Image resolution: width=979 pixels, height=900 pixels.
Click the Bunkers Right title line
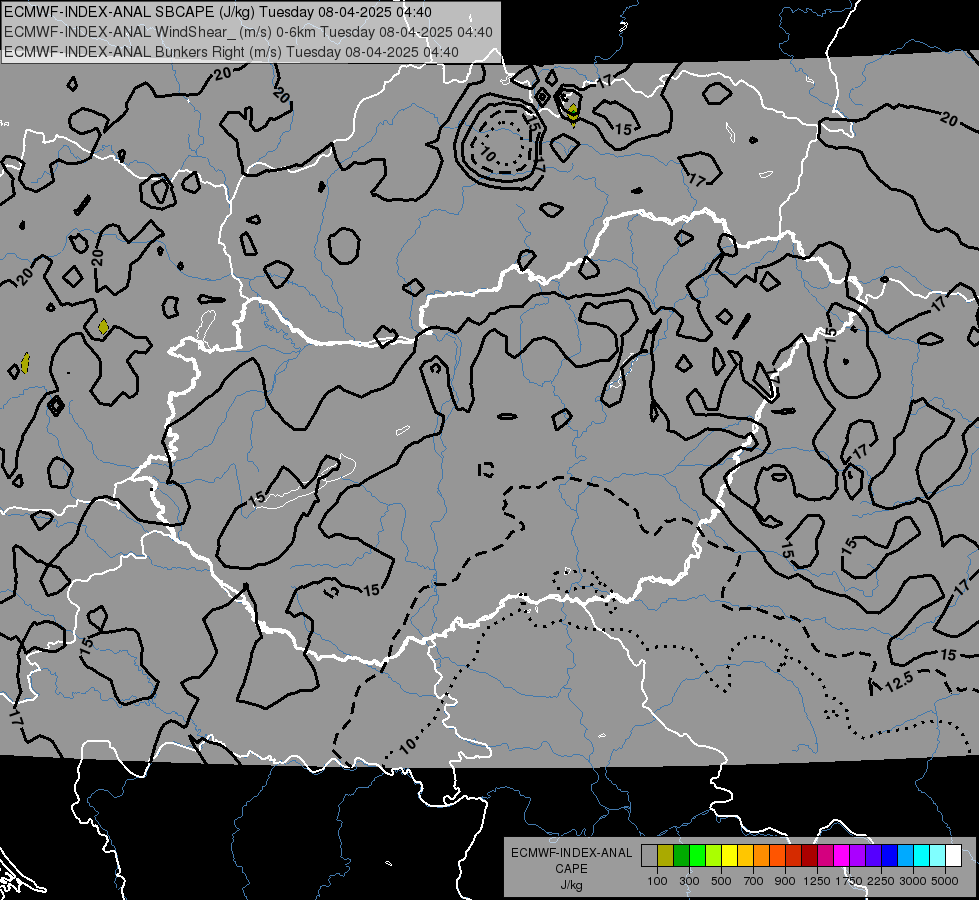tap(231, 52)
